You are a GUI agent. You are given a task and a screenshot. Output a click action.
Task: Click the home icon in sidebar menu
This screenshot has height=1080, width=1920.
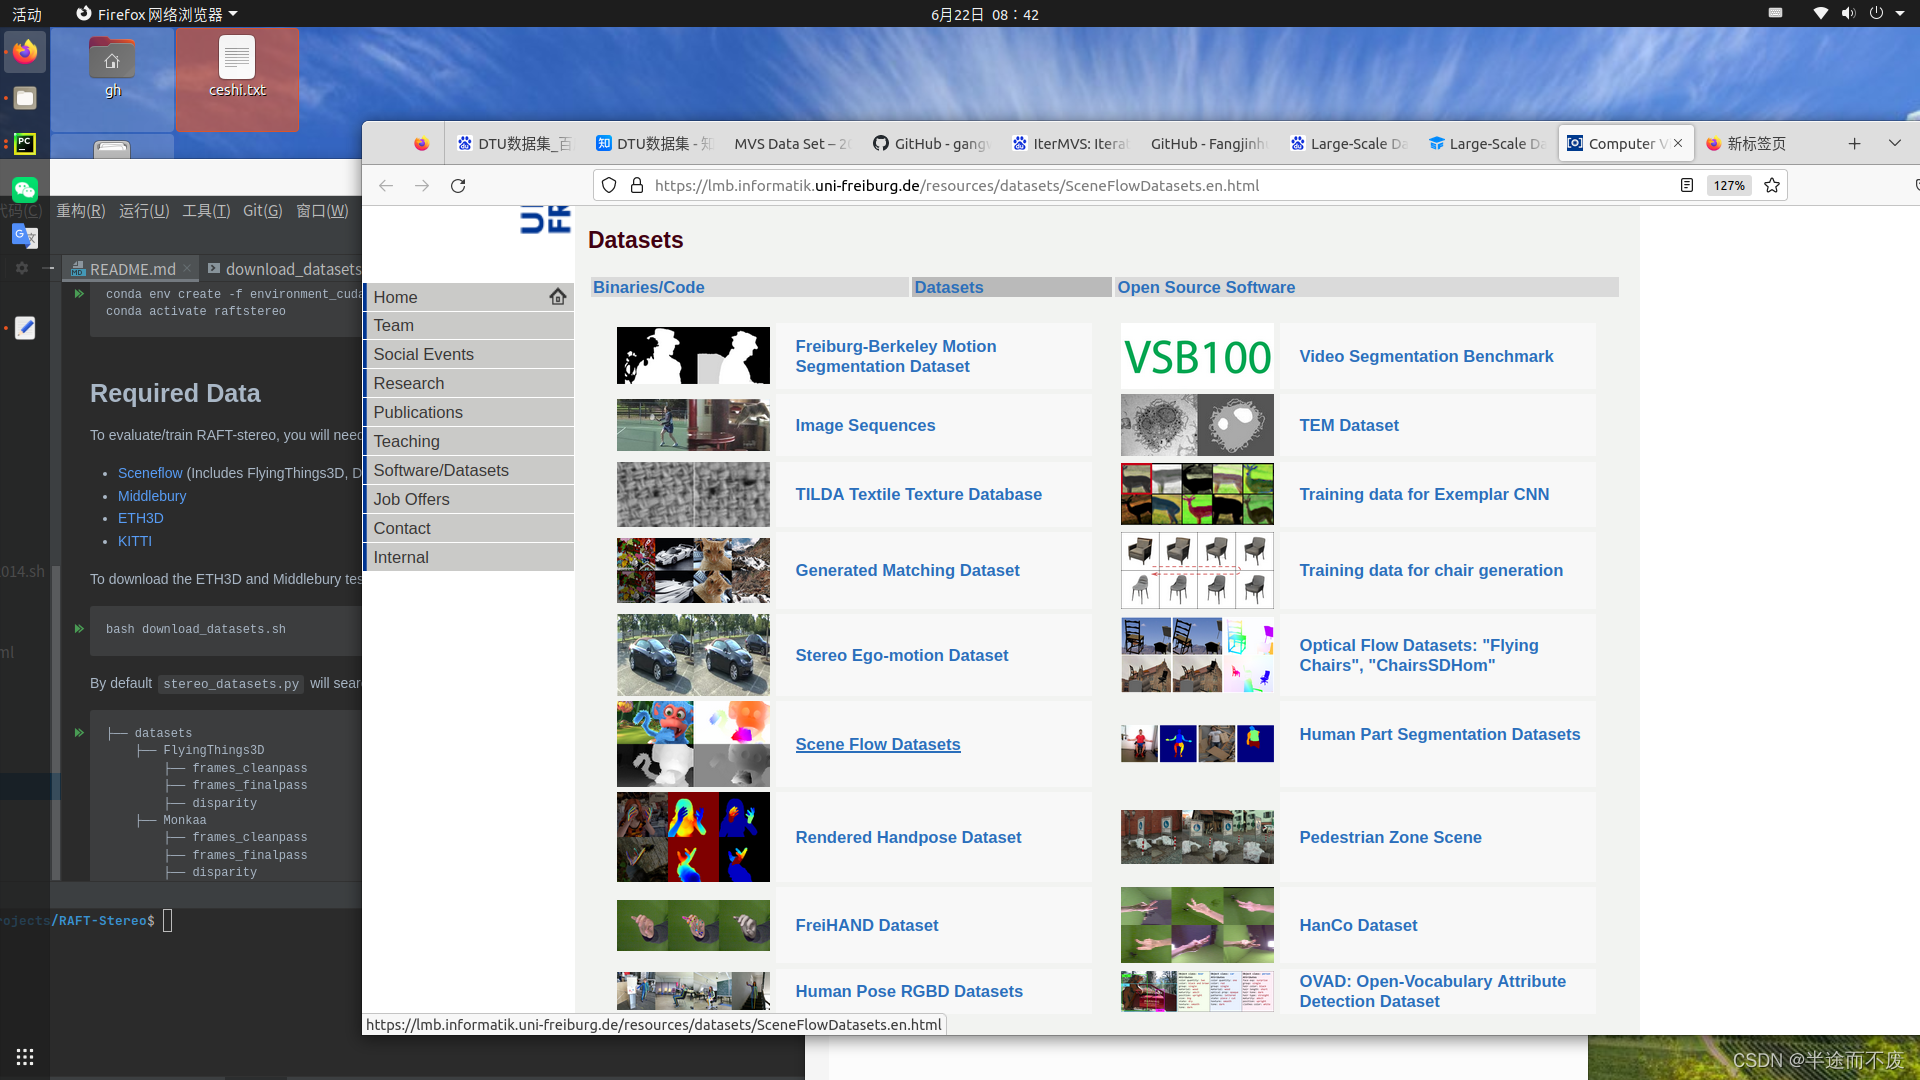(x=557, y=297)
